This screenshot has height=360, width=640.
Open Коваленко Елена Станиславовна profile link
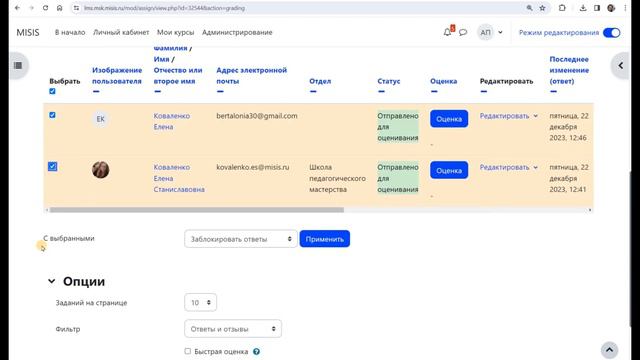pyautogui.click(x=179, y=178)
